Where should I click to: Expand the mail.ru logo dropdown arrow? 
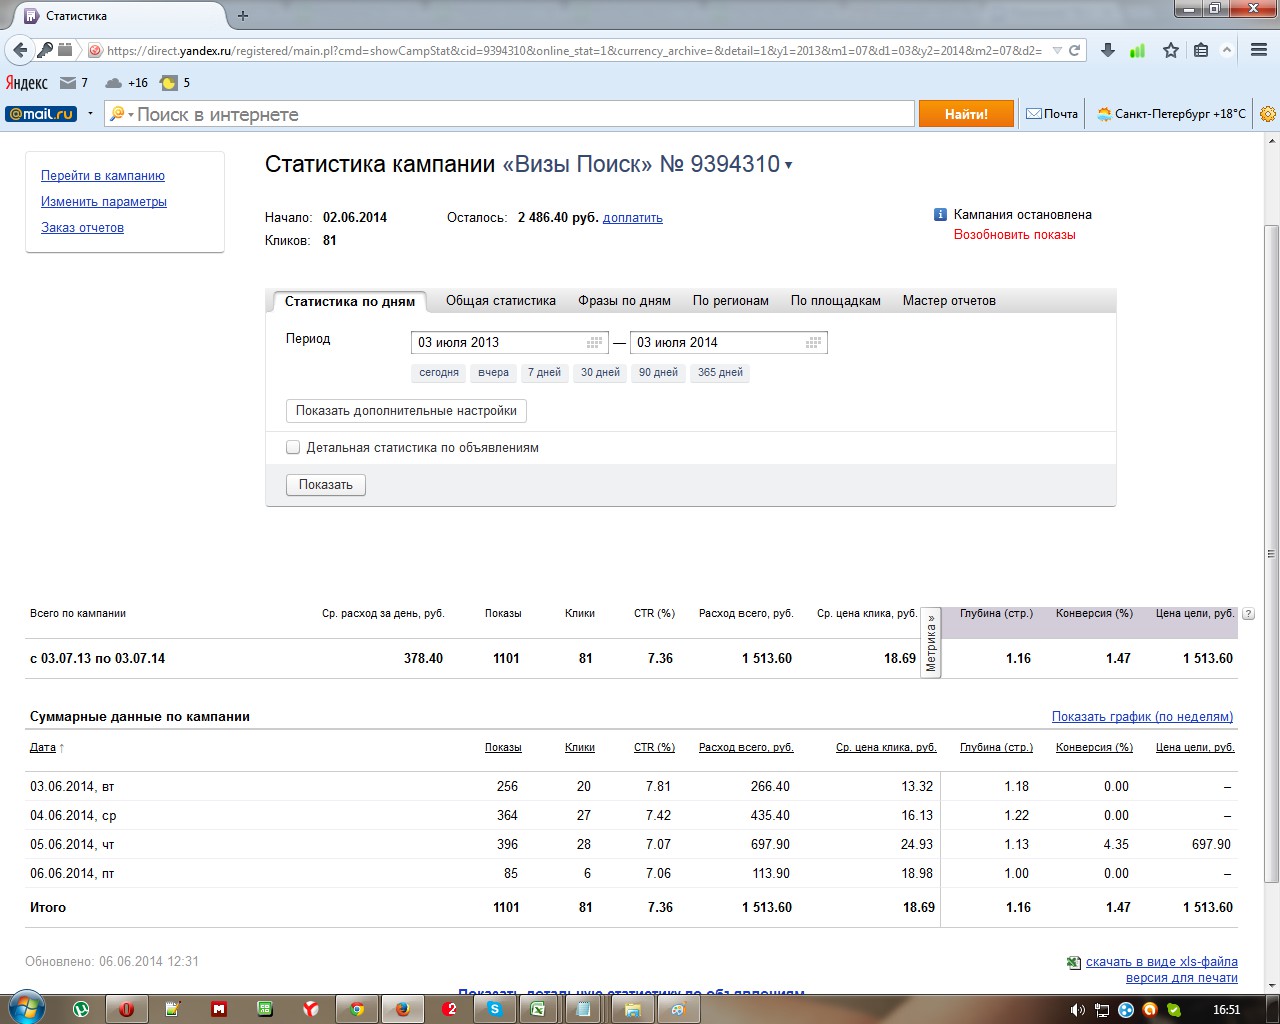(90, 114)
